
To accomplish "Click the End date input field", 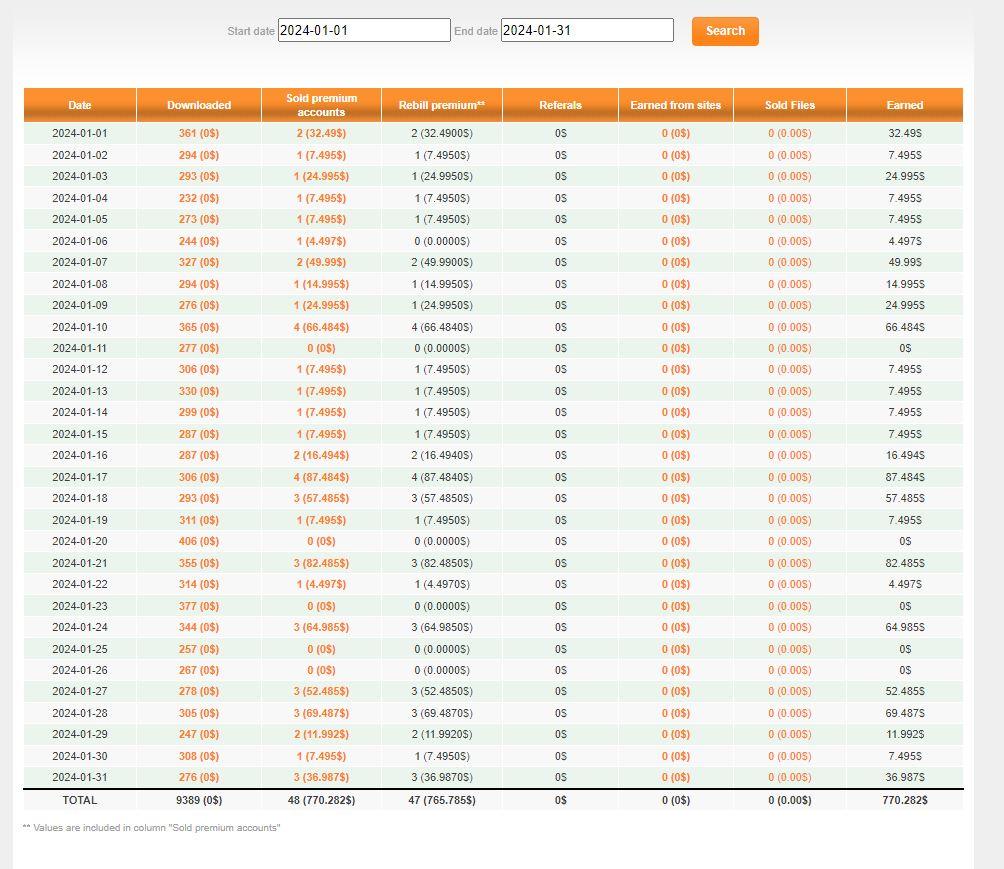I will [x=587, y=31].
